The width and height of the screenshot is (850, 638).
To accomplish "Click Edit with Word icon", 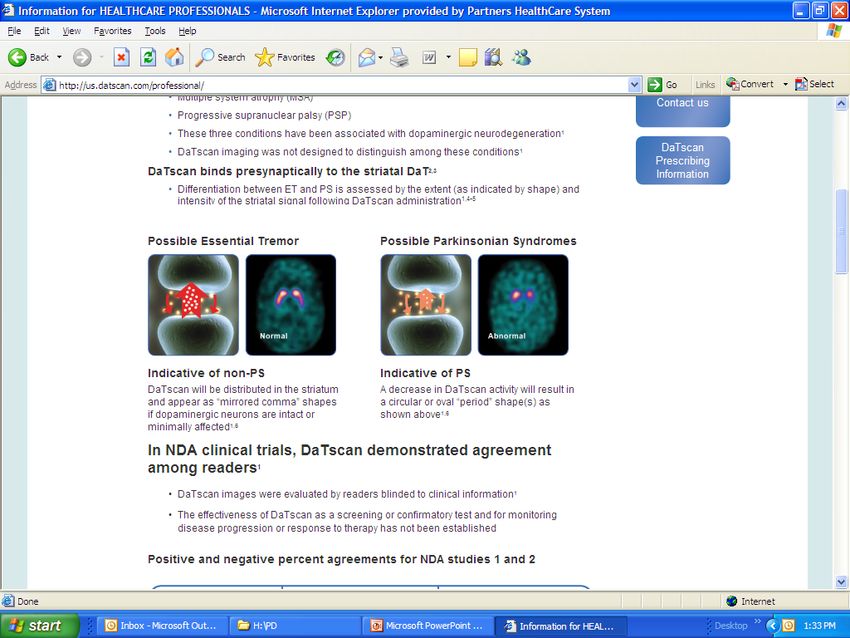I will click(429, 57).
